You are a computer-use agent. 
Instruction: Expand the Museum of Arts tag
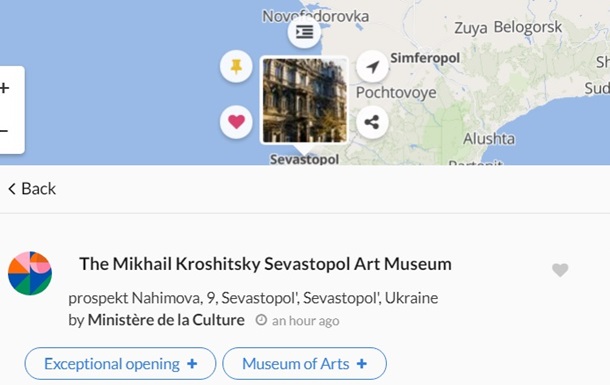point(305,364)
